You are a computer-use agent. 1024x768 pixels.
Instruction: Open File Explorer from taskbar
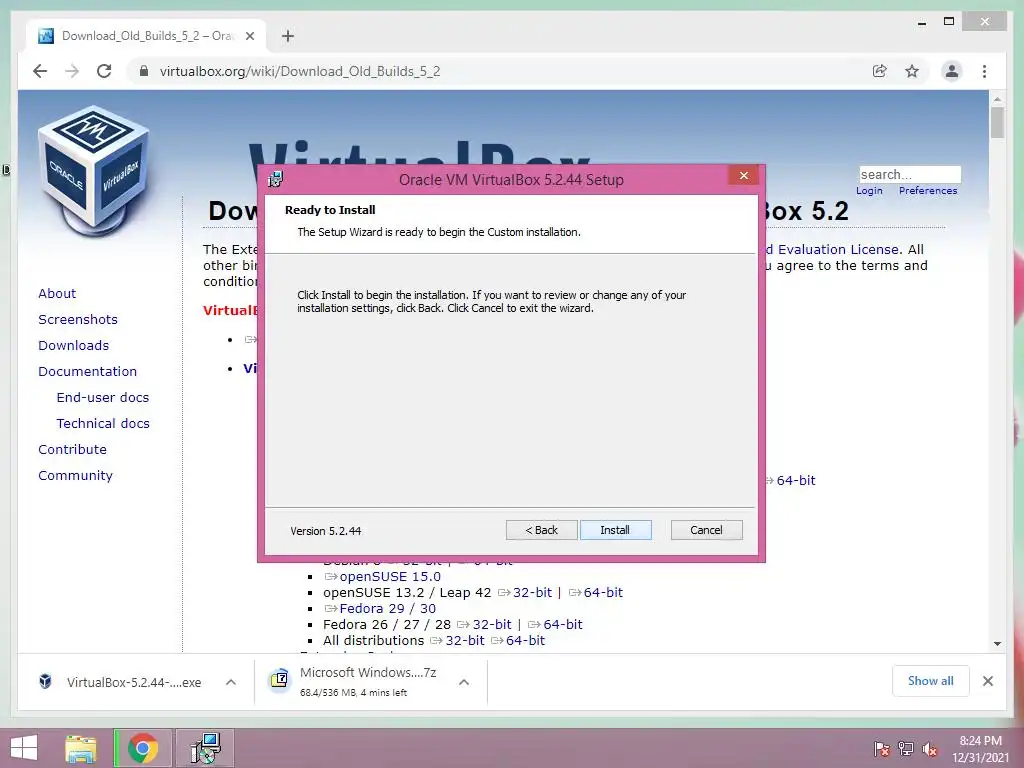(x=81, y=748)
